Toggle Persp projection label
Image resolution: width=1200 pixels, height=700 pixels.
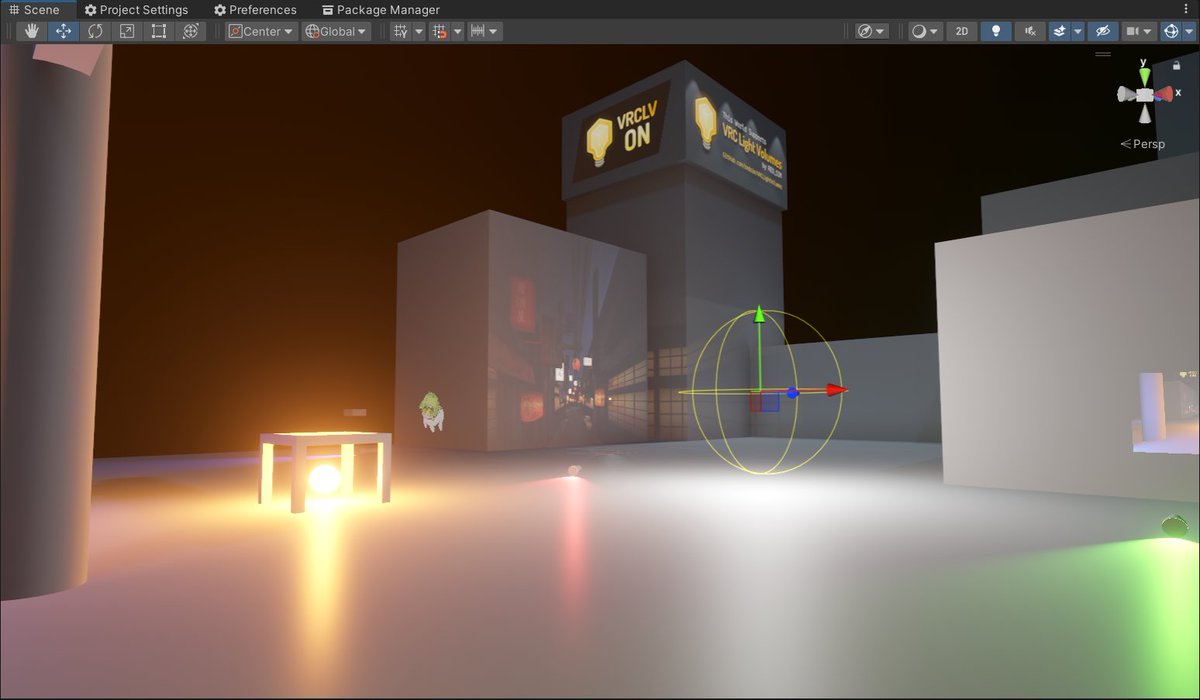click(x=1143, y=144)
